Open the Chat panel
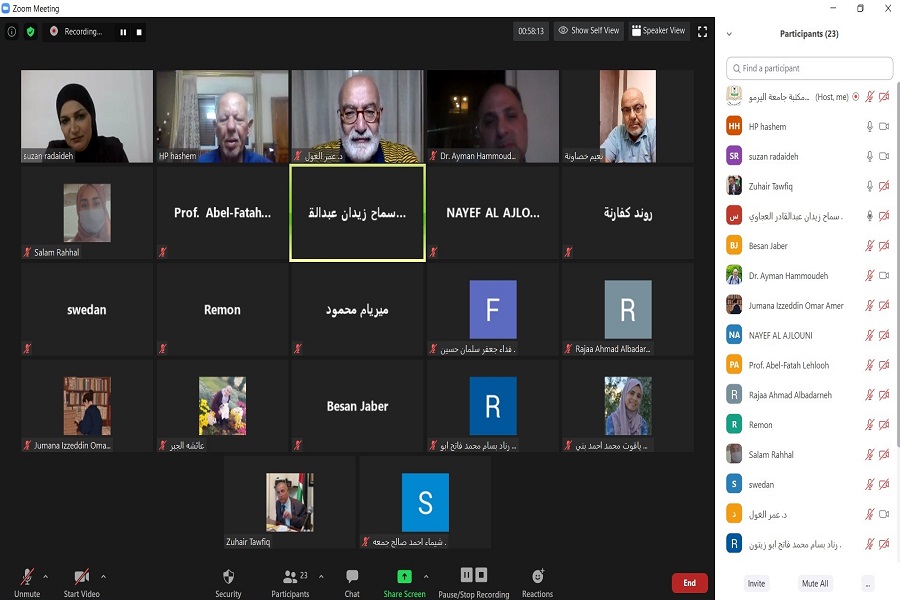 click(x=352, y=582)
